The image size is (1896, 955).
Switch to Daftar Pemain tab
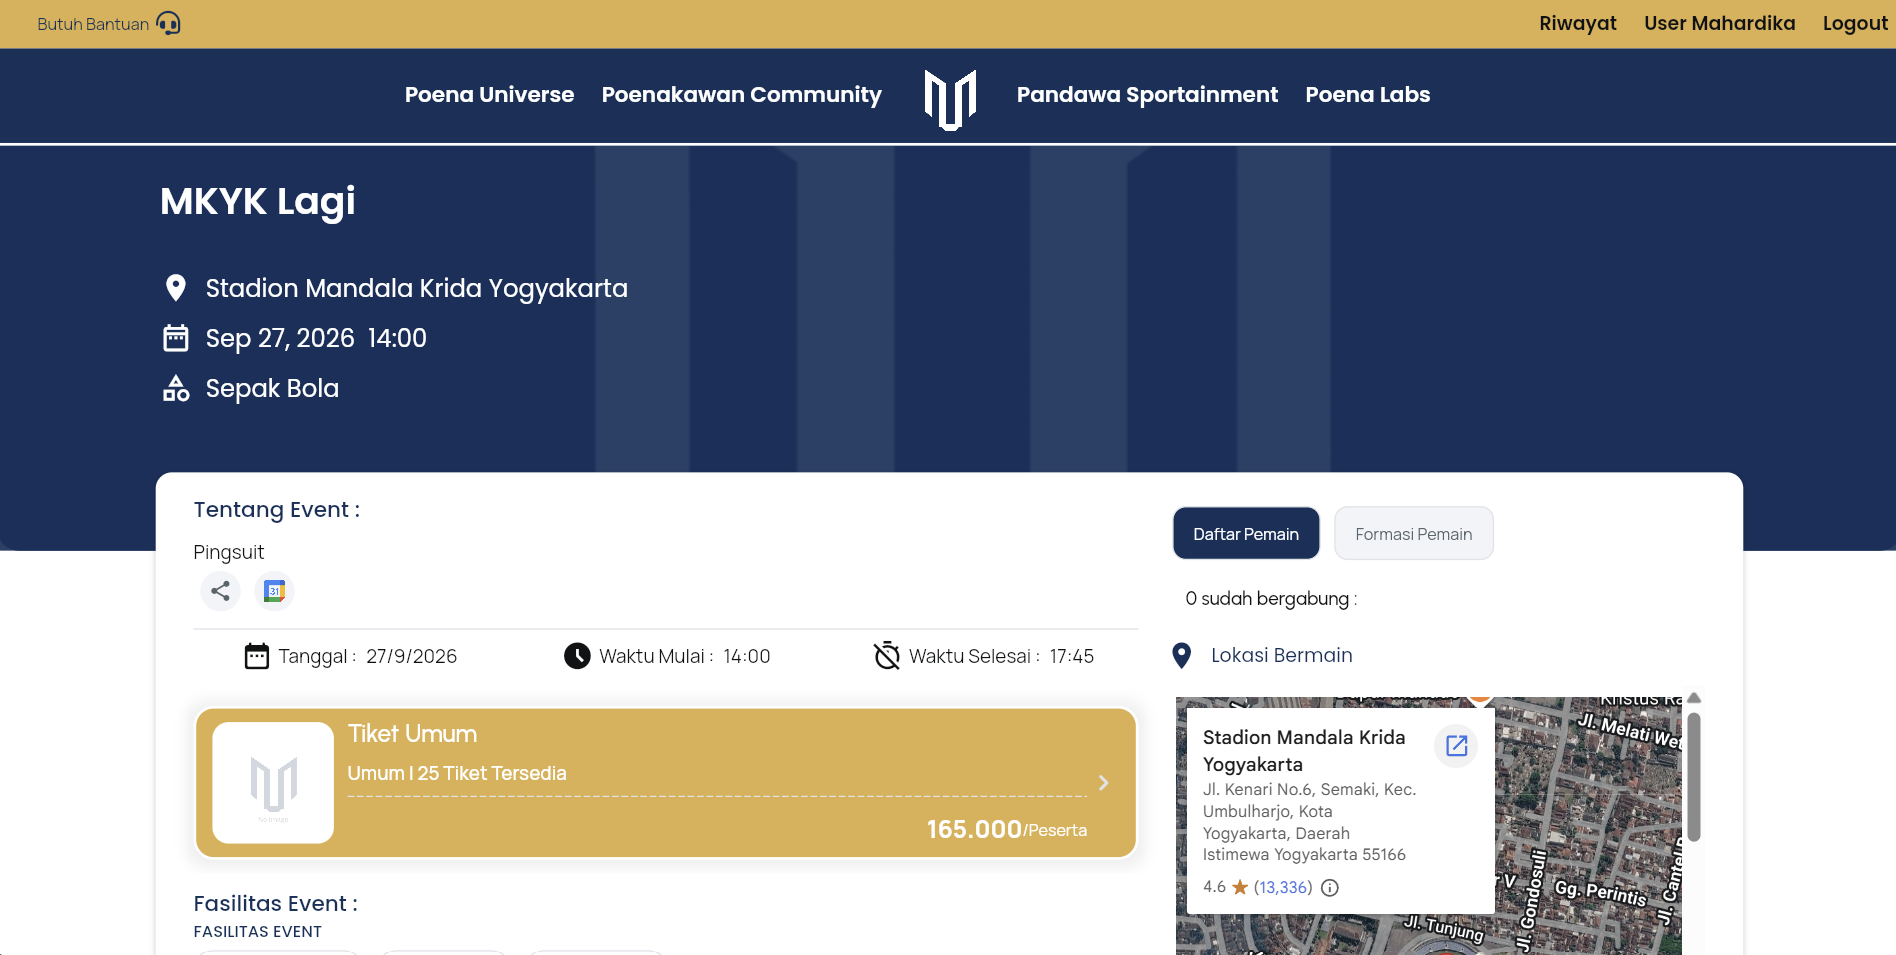point(1246,534)
